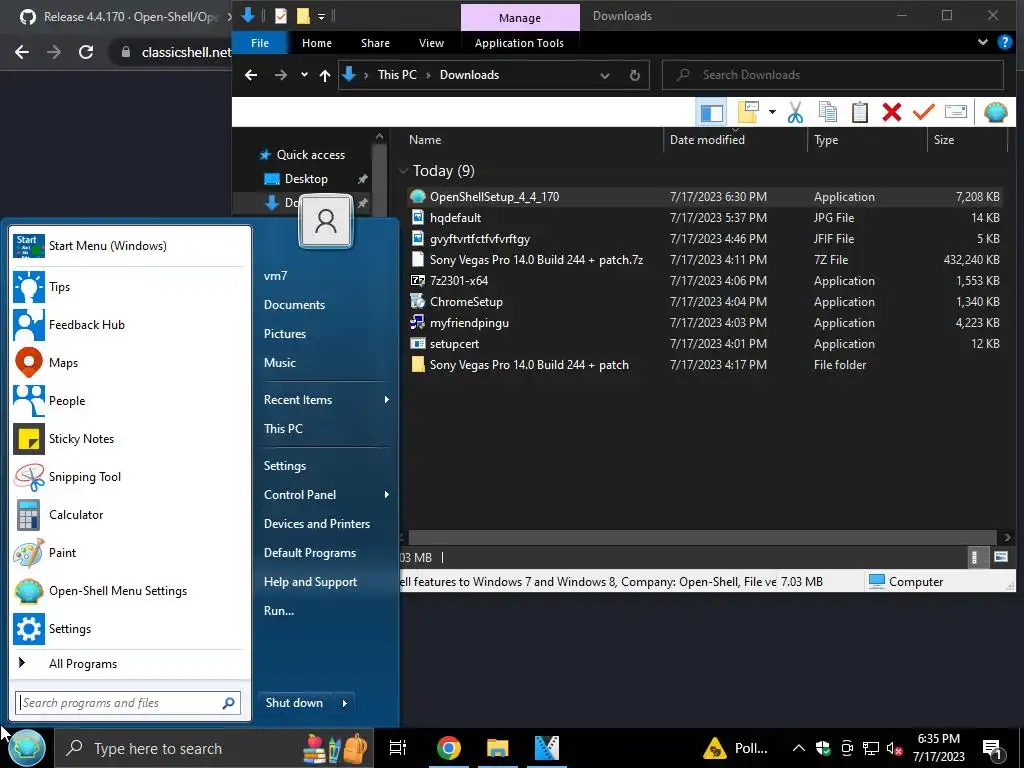Open Shut down options arrow

[x=344, y=703]
